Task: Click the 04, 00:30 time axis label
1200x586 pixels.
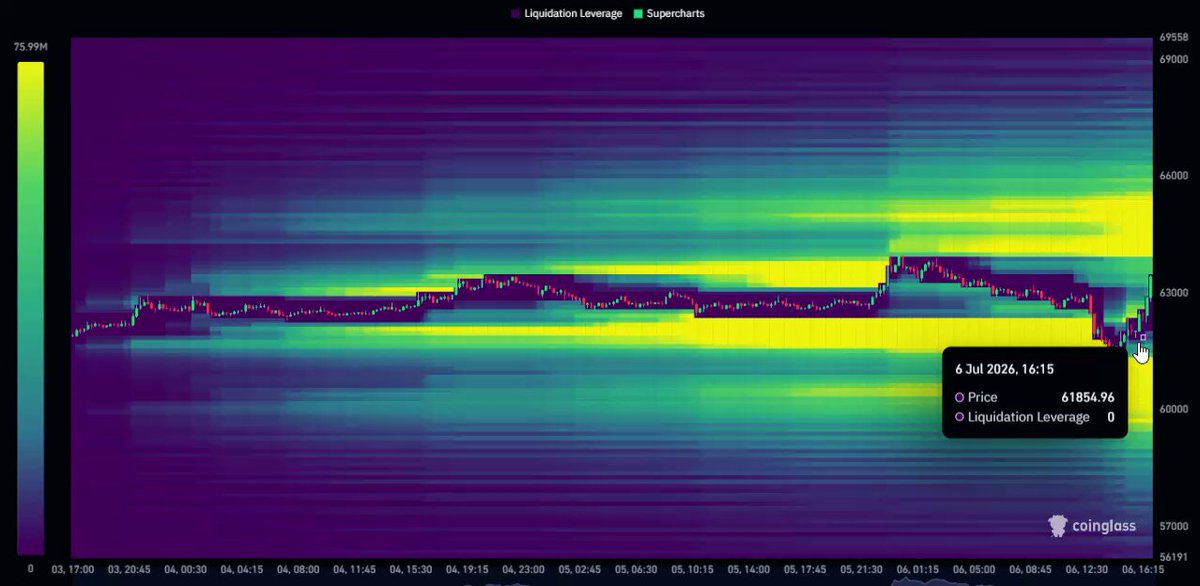Action: click(x=186, y=569)
